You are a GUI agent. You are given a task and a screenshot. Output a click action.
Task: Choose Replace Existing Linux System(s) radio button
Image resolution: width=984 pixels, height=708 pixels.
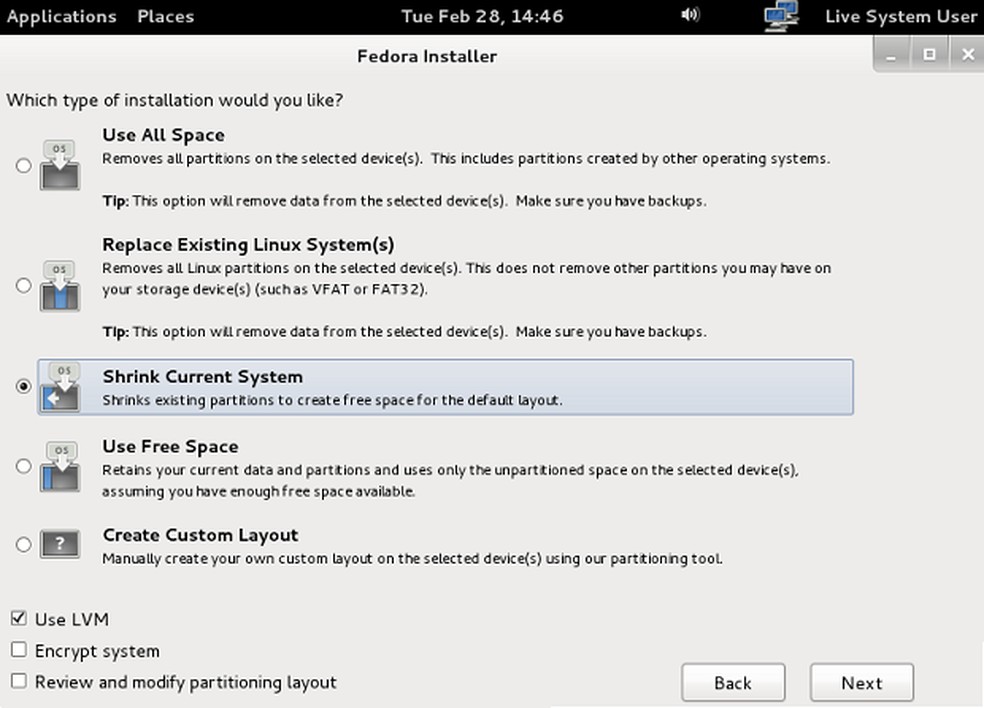24,286
